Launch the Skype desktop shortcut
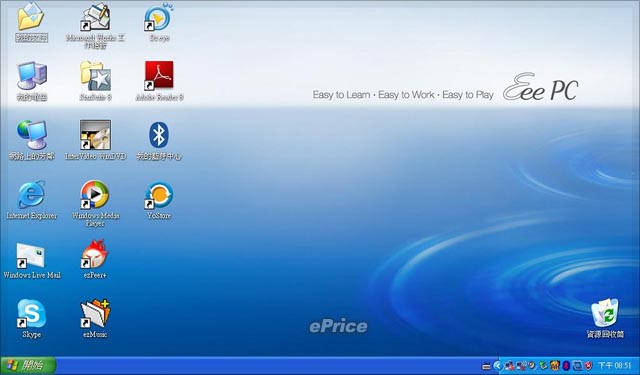 tap(31, 313)
